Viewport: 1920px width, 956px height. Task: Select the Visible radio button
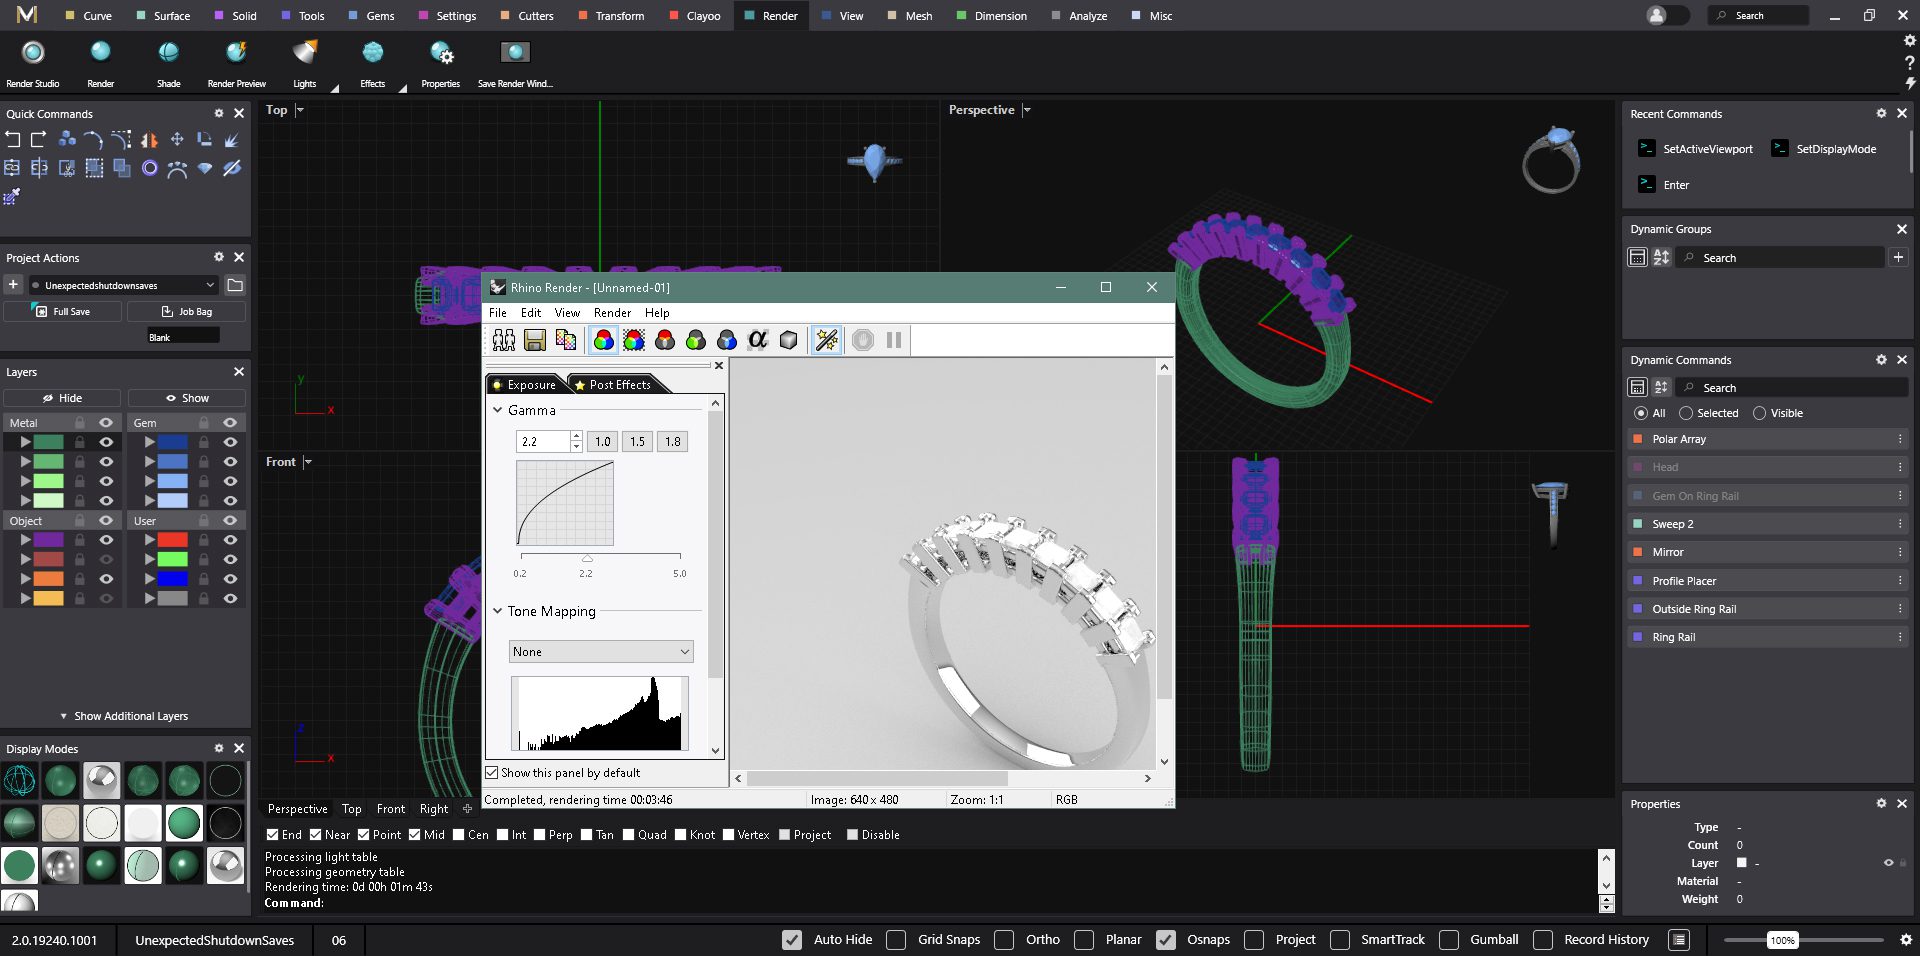click(x=1760, y=413)
